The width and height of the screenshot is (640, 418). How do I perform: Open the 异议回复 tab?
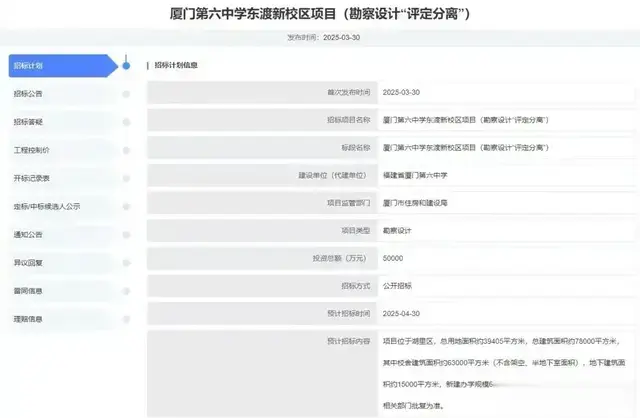(x=63, y=263)
